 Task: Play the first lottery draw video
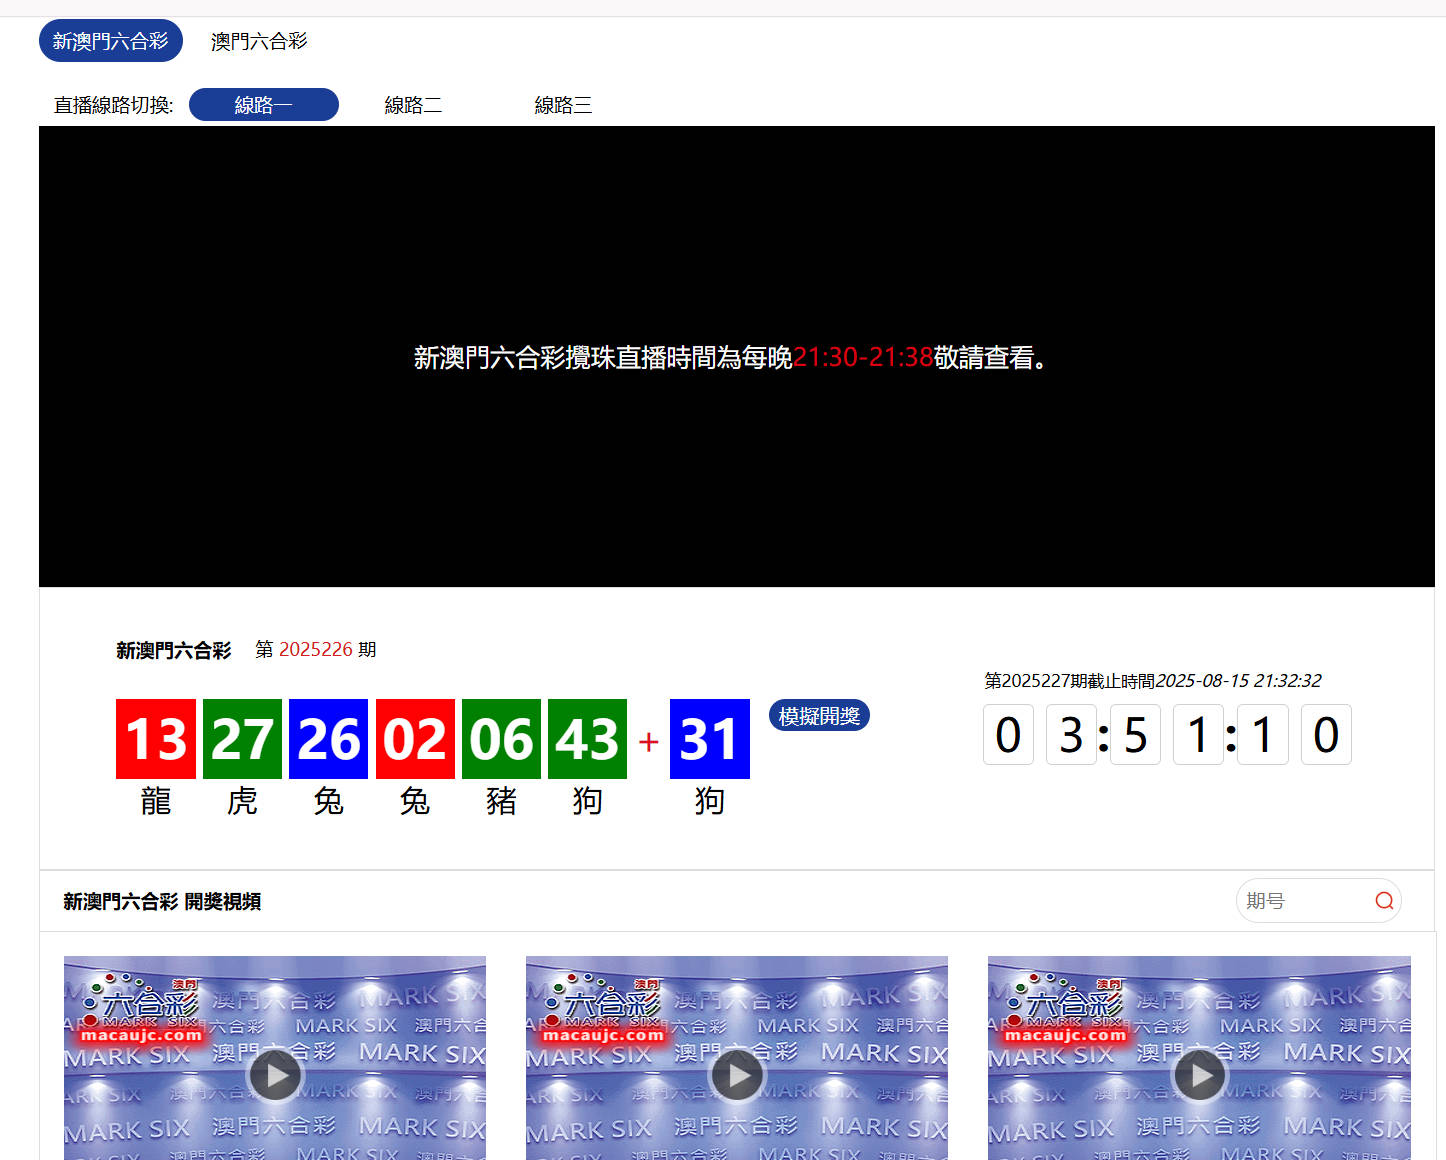[x=275, y=1076]
